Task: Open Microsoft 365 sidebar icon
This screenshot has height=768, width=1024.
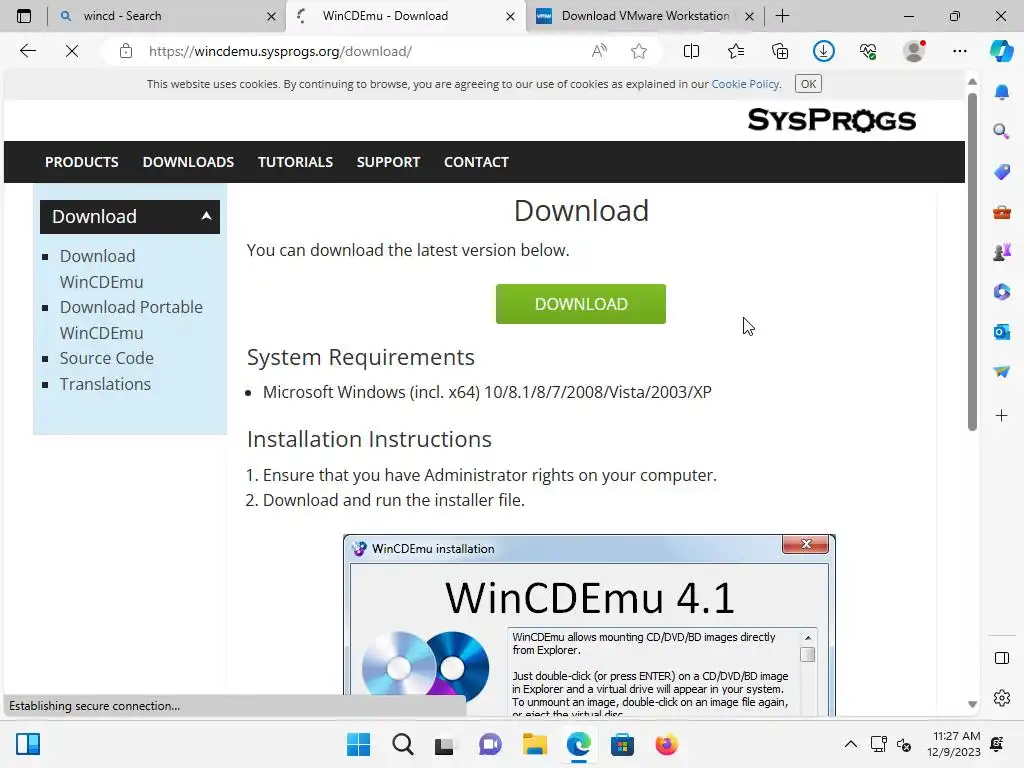Action: [x=1002, y=291]
